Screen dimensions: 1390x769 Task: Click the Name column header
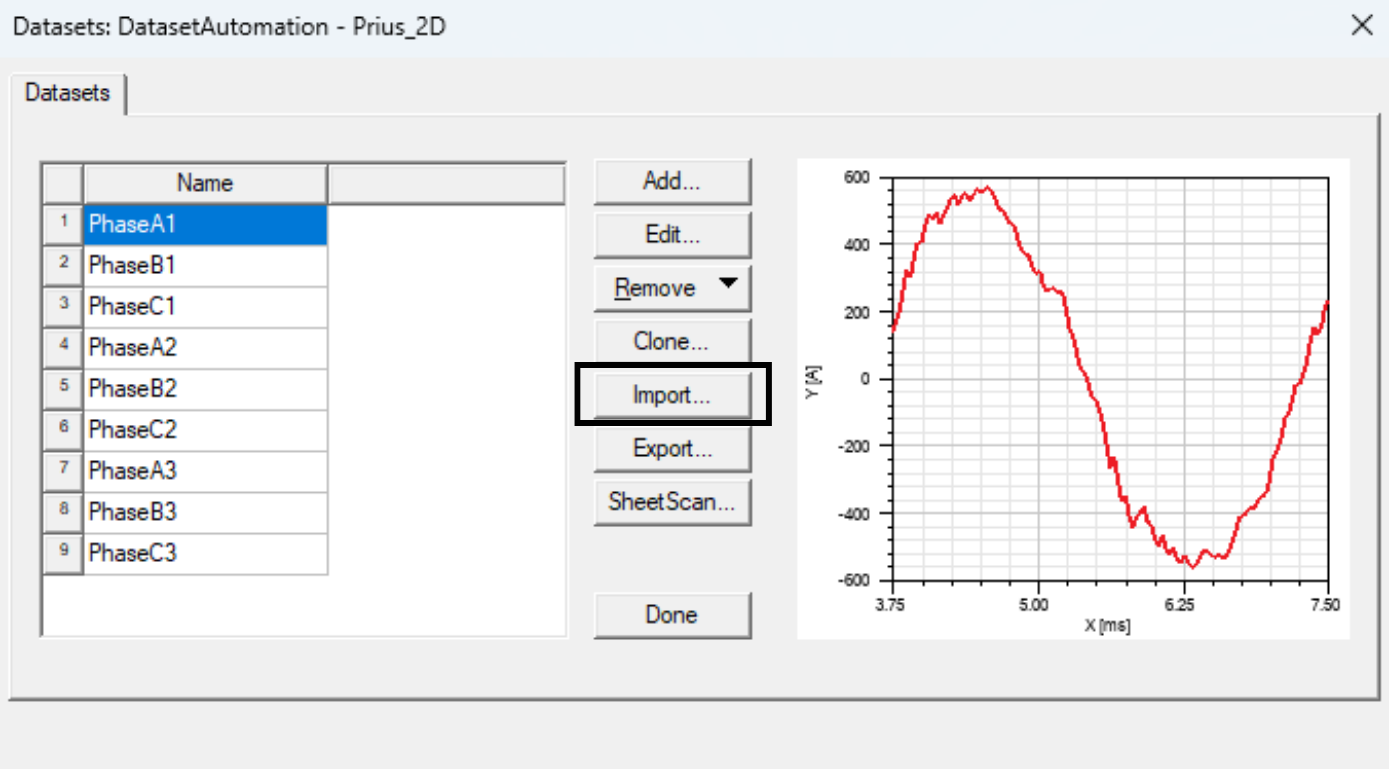point(204,183)
